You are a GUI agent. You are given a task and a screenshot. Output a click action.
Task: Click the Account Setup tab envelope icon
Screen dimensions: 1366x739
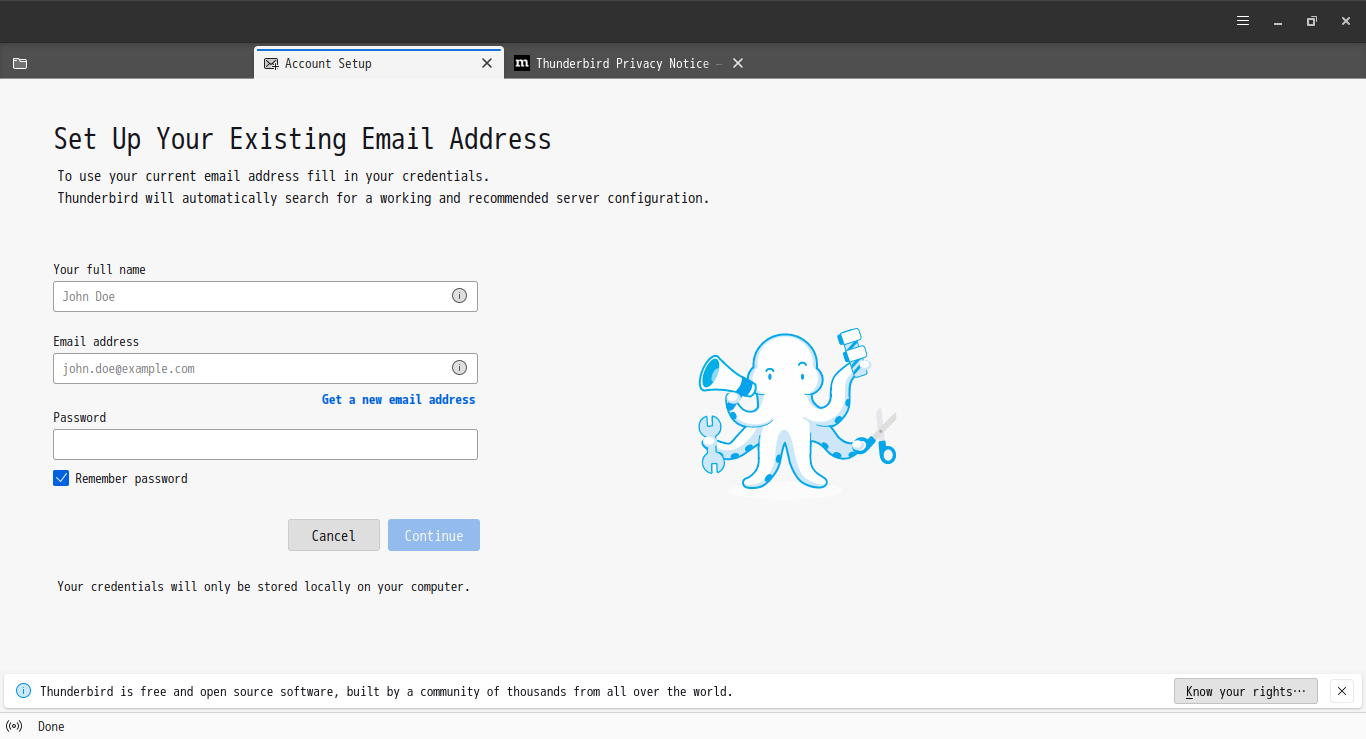pyautogui.click(x=271, y=63)
